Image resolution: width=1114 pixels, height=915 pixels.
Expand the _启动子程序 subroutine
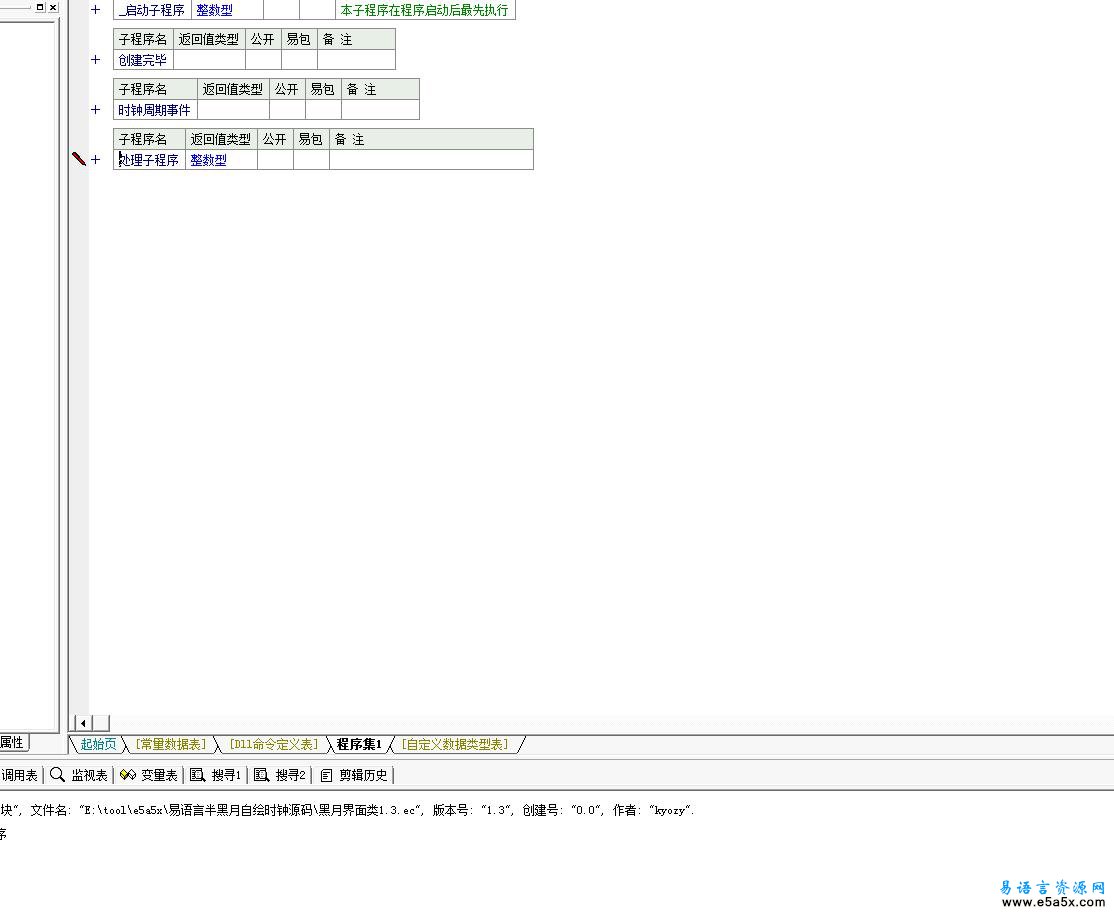(96, 10)
